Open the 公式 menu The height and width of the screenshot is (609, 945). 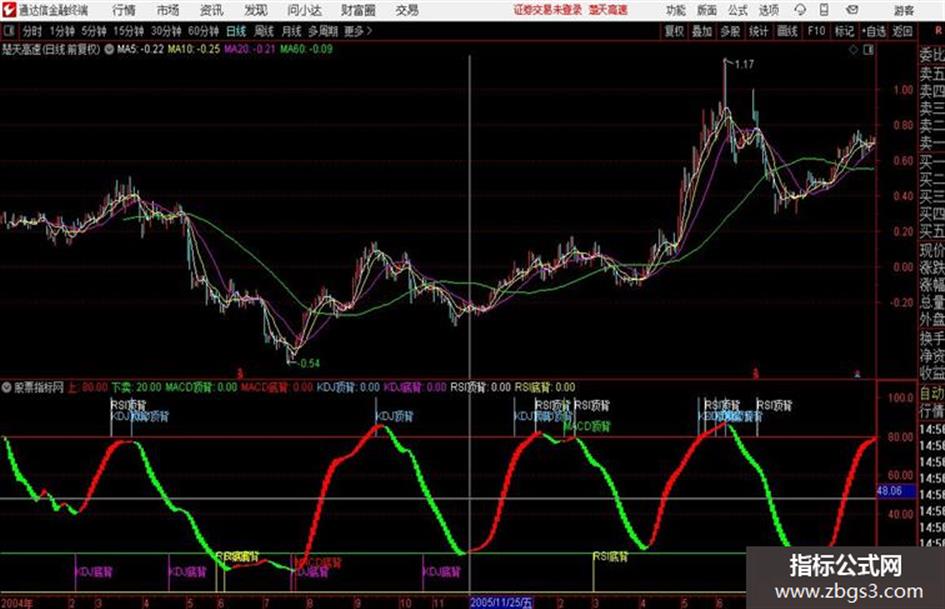coord(738,10)
